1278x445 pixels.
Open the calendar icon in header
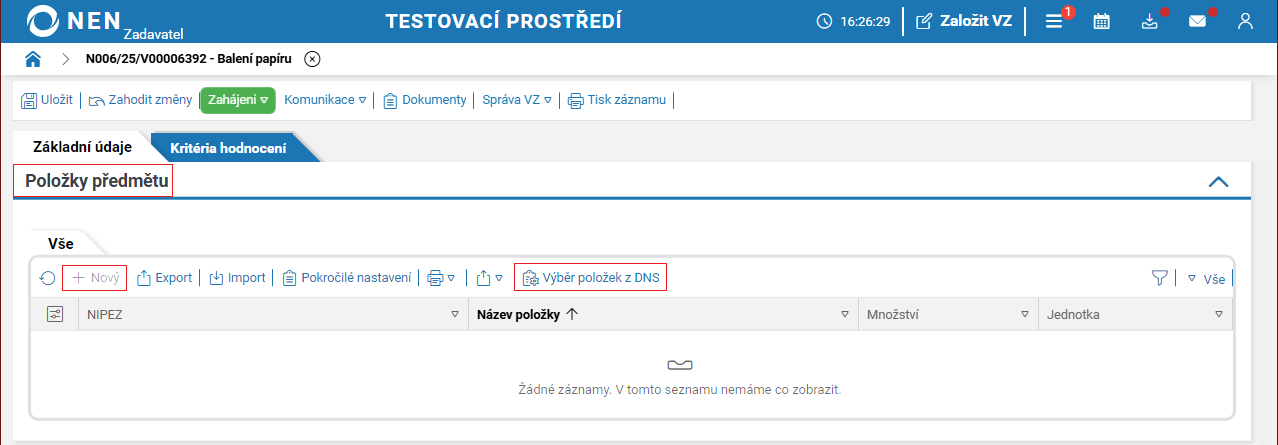click(x=1101, y=21)
